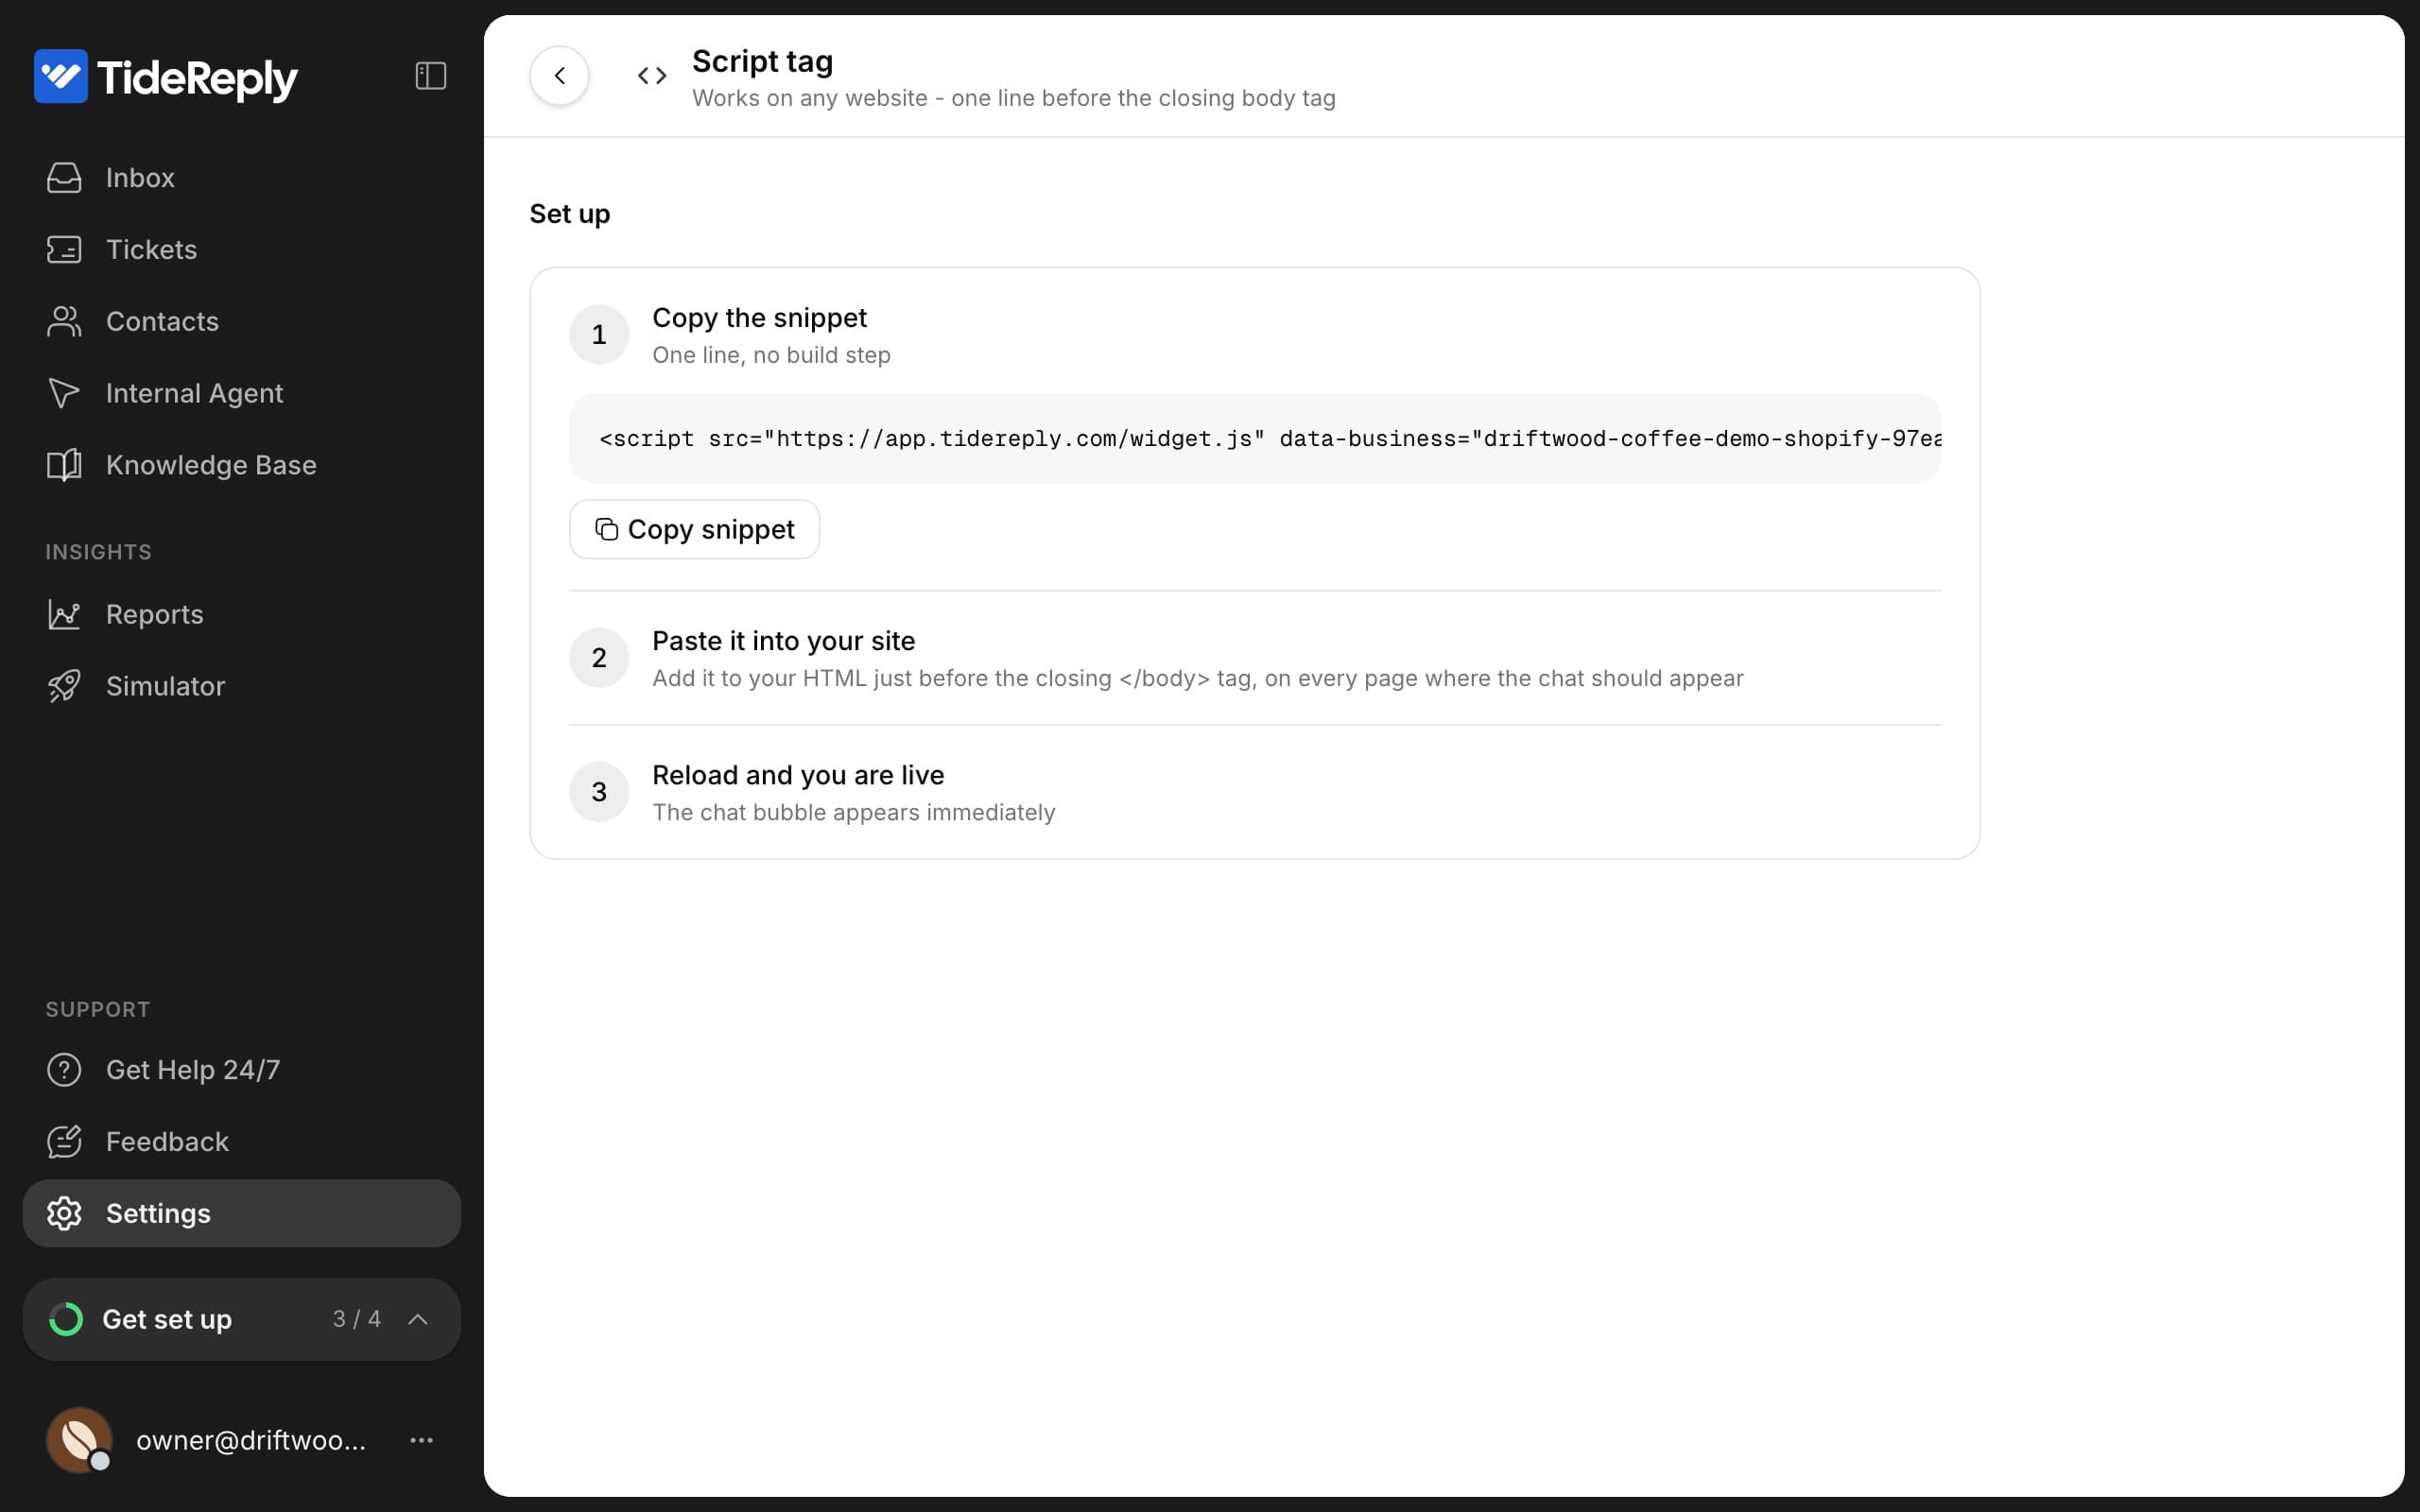The image size is (2420, 1512).
Task: Select the Settings menu item
Action: tap(241, 1213)
